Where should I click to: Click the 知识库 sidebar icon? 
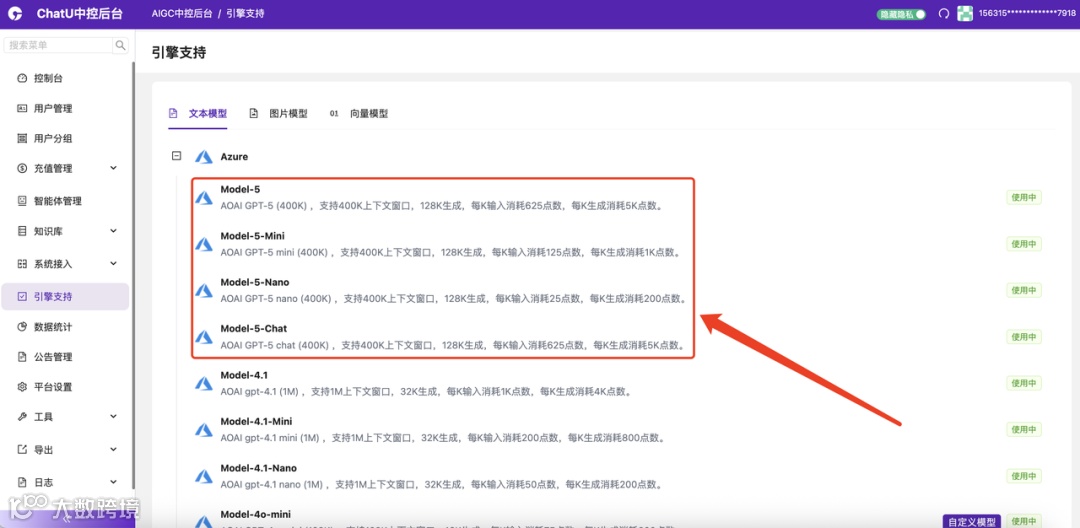[22, 231]
